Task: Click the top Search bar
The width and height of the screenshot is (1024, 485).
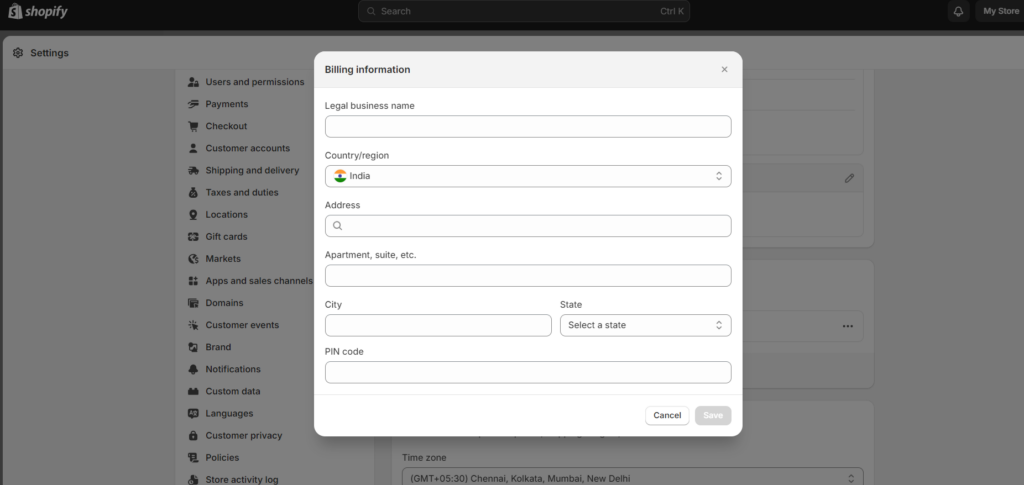Action: [x=524, y=11]
